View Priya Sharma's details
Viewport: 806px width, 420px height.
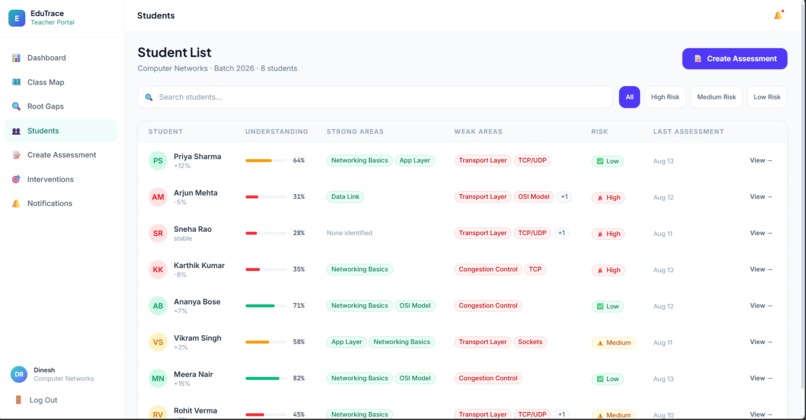(x=761, y=160)
